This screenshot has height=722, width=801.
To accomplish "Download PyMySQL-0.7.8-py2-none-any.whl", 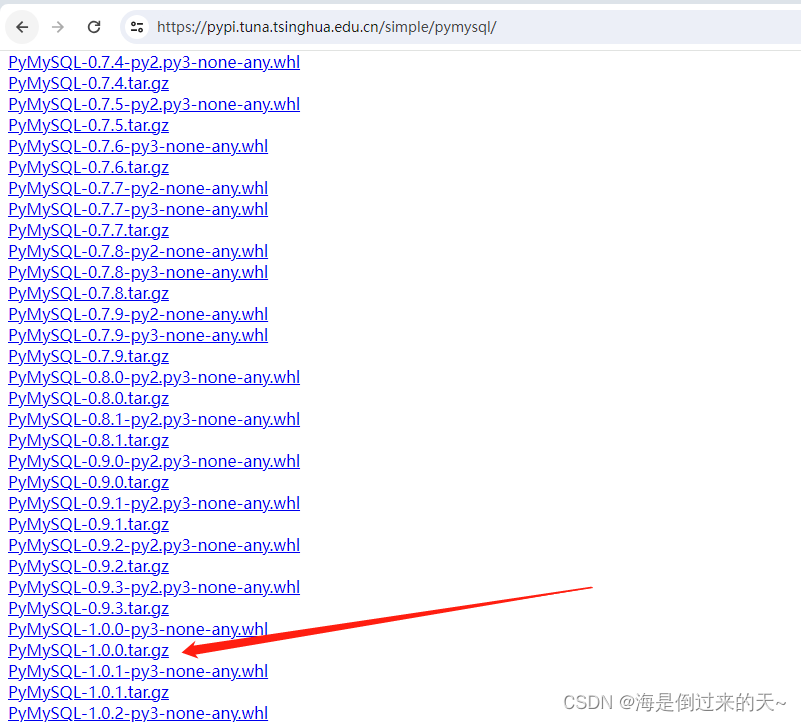I will [x=138, y=251].
